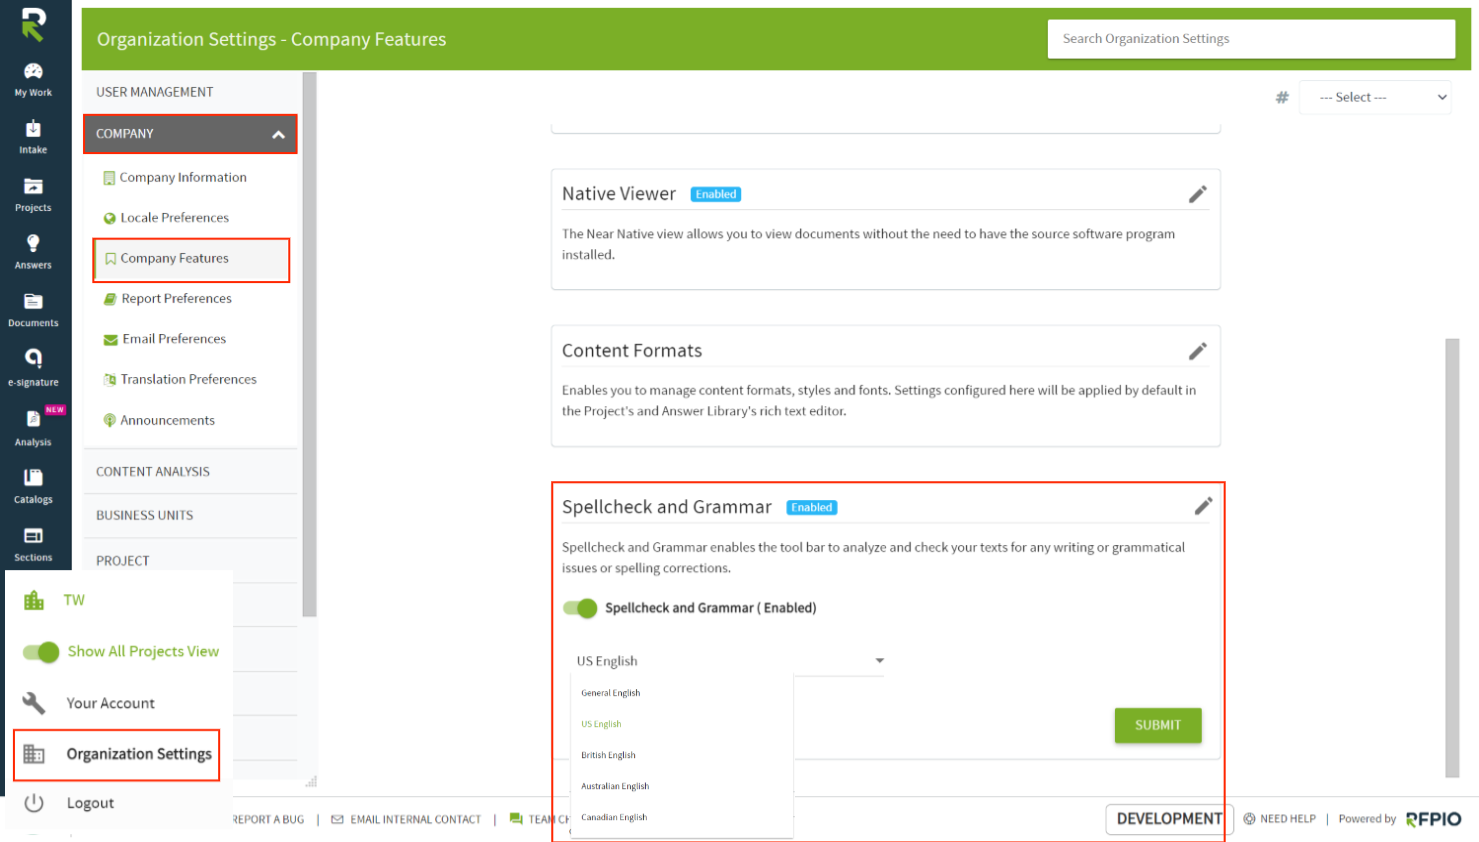Open Email Preferences page

click(x=175, y=339)
